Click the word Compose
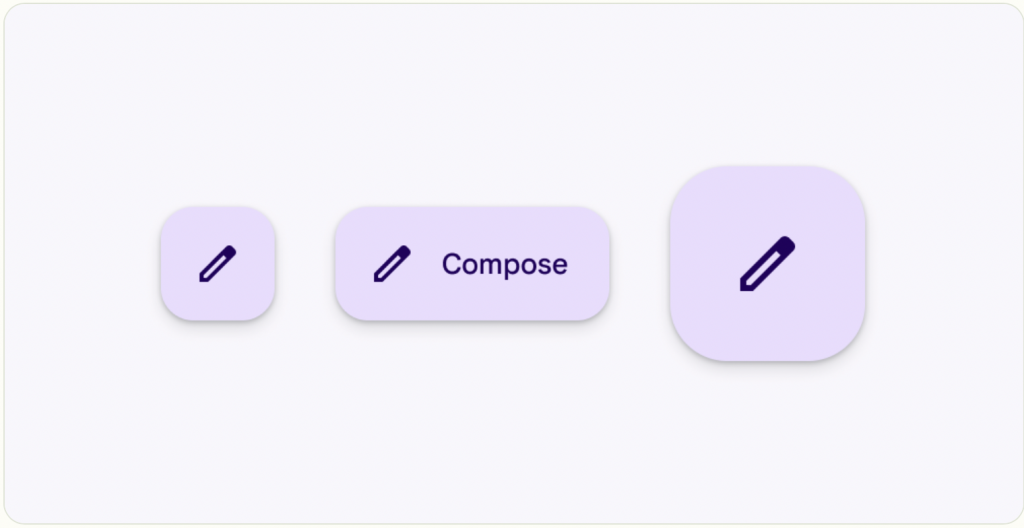 (x=505, y=265)
